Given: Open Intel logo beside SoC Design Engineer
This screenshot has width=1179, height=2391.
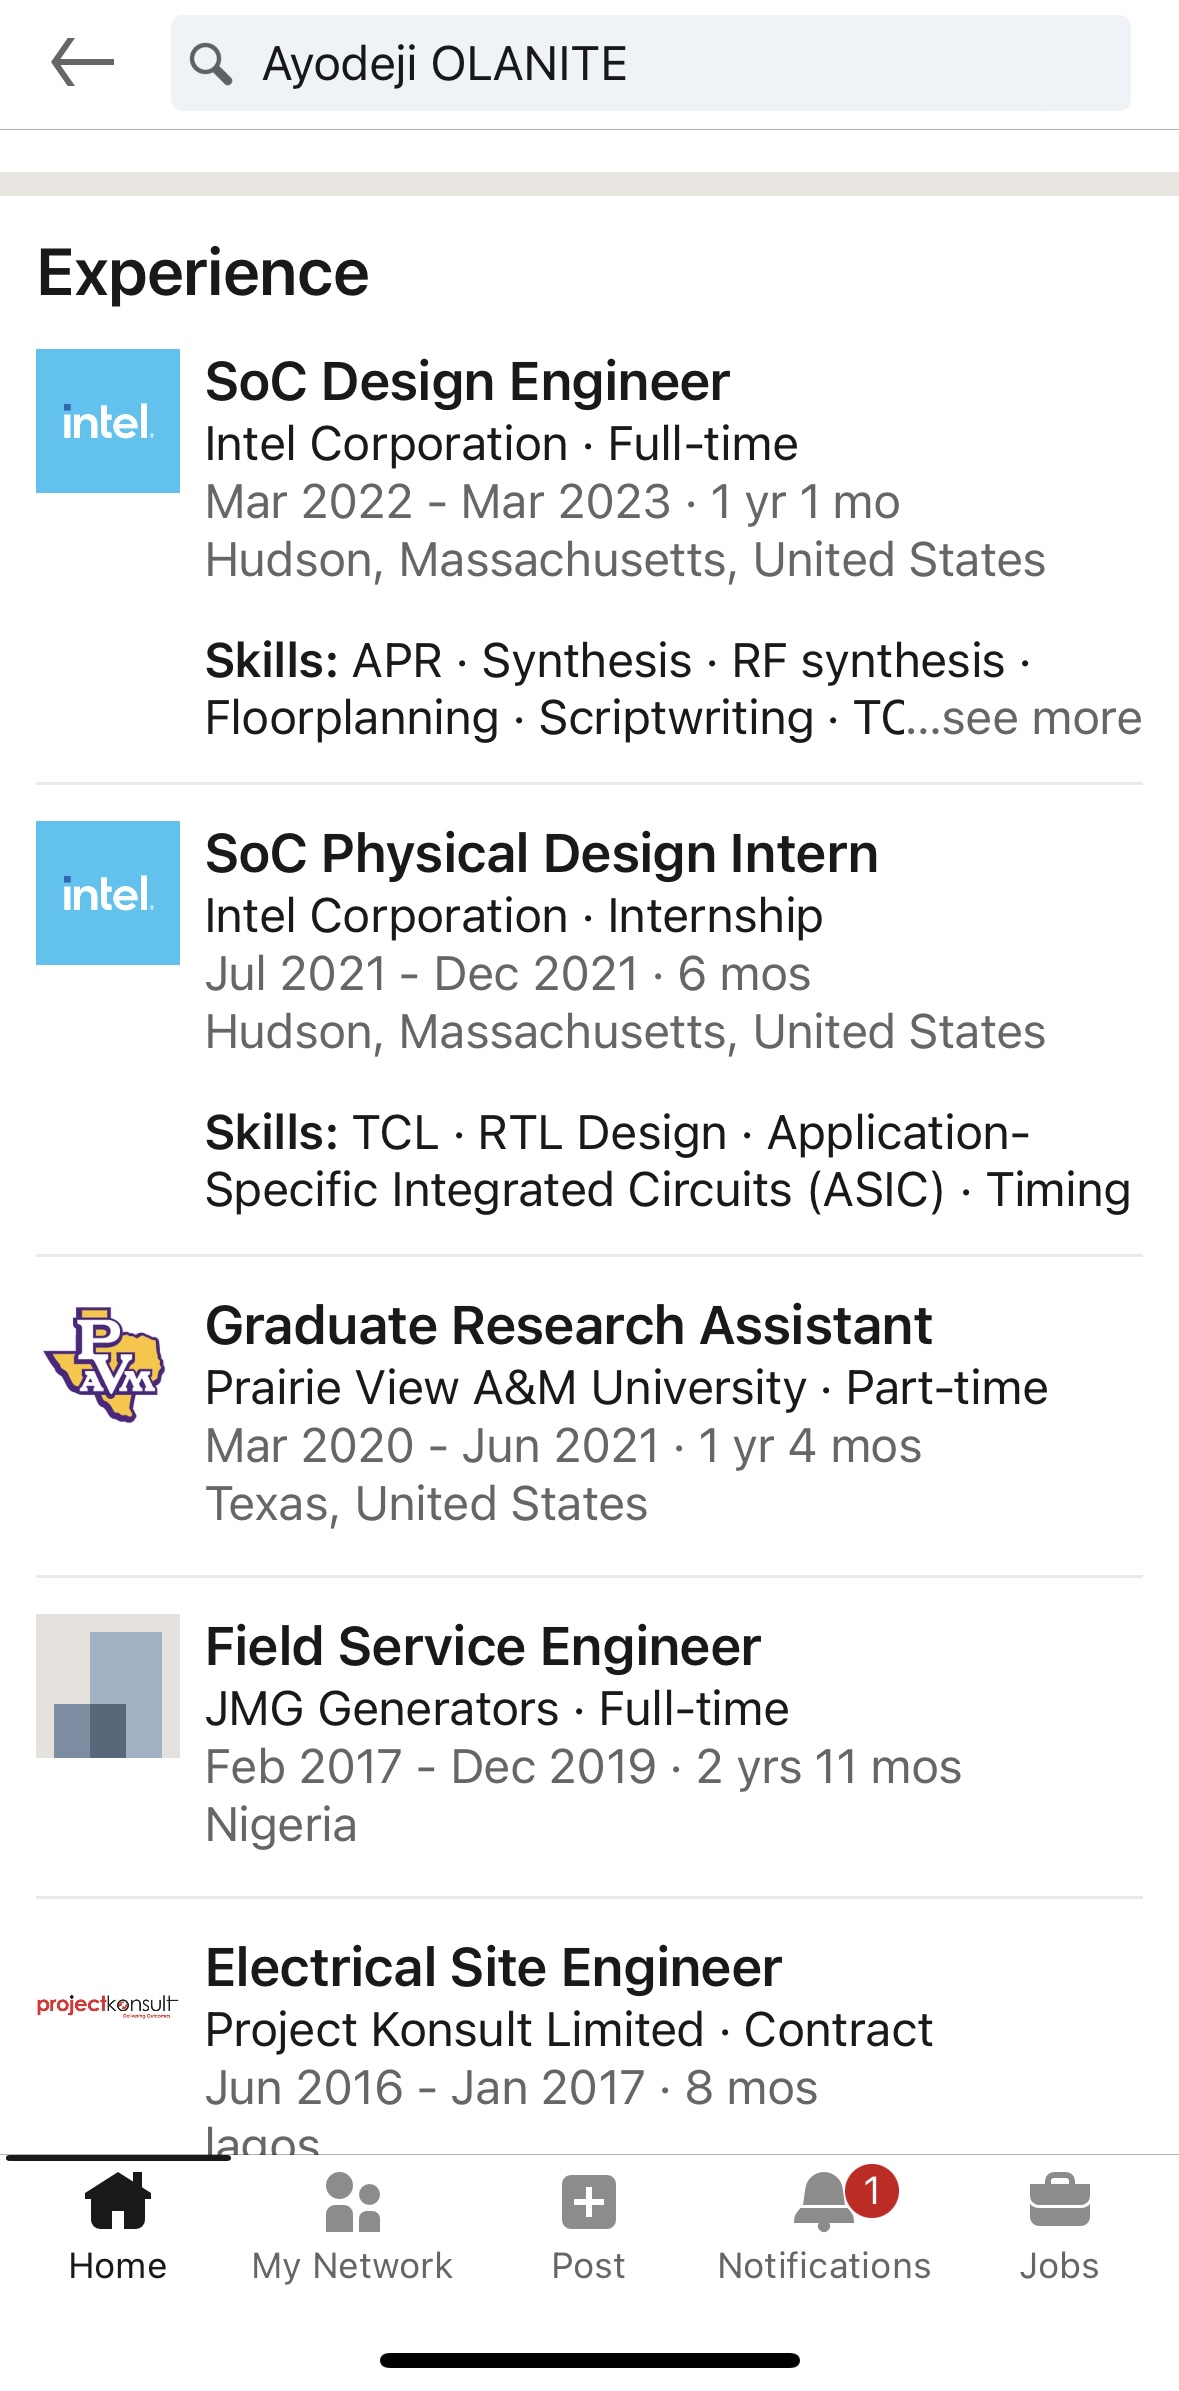Looking at the screenshot, I should click(x=108, y=421).
